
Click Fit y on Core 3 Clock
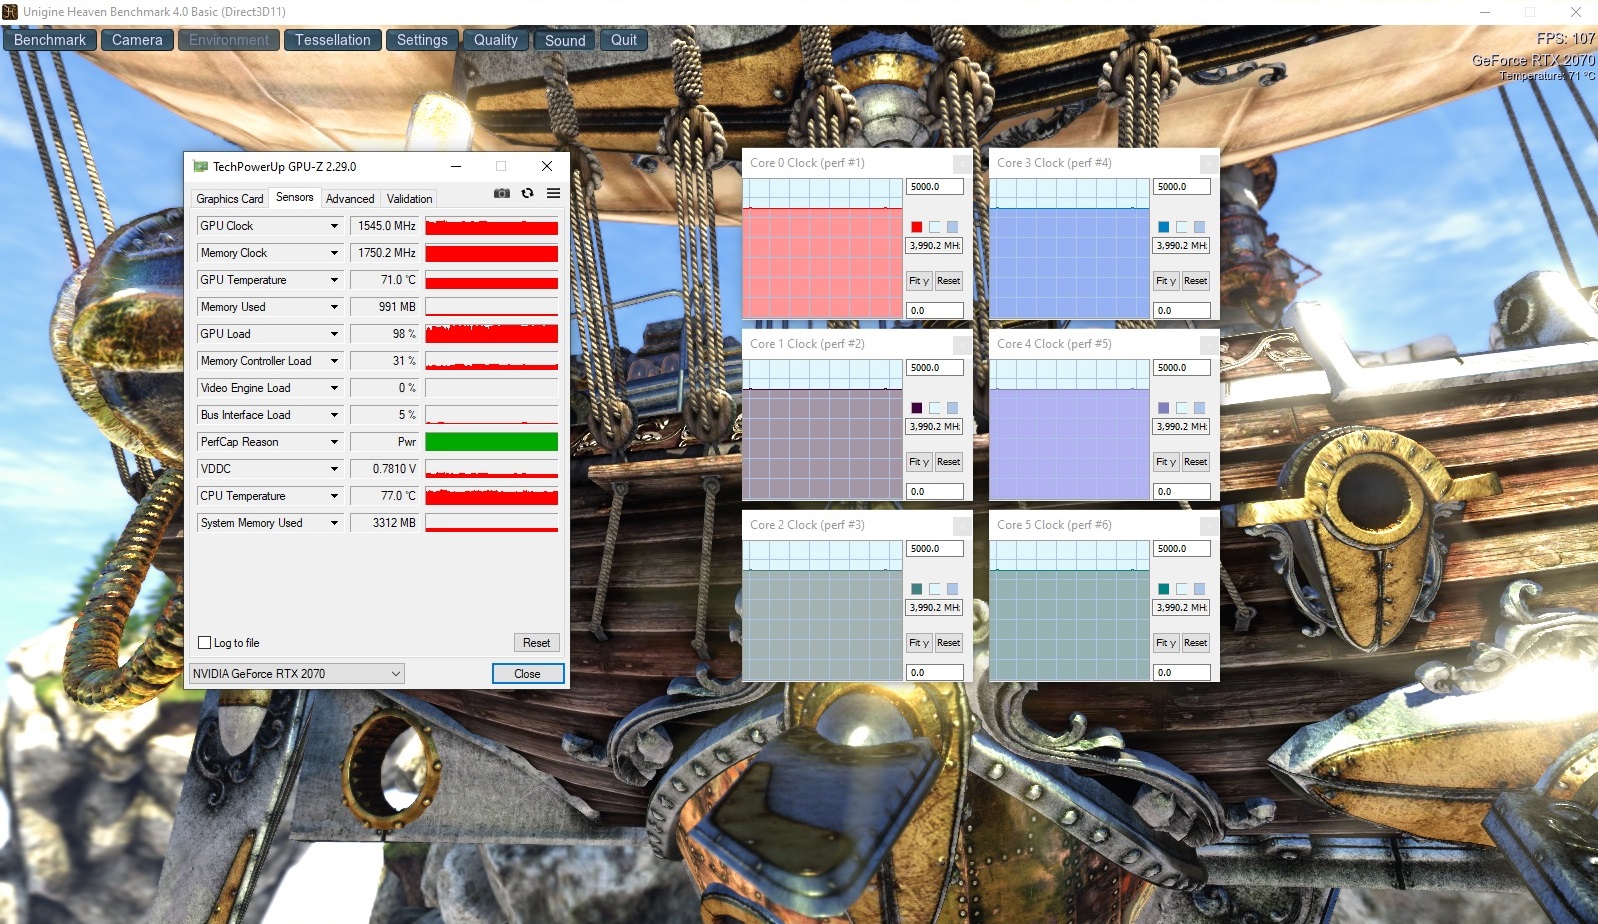pyautogui.click(x=1166, y=281)
